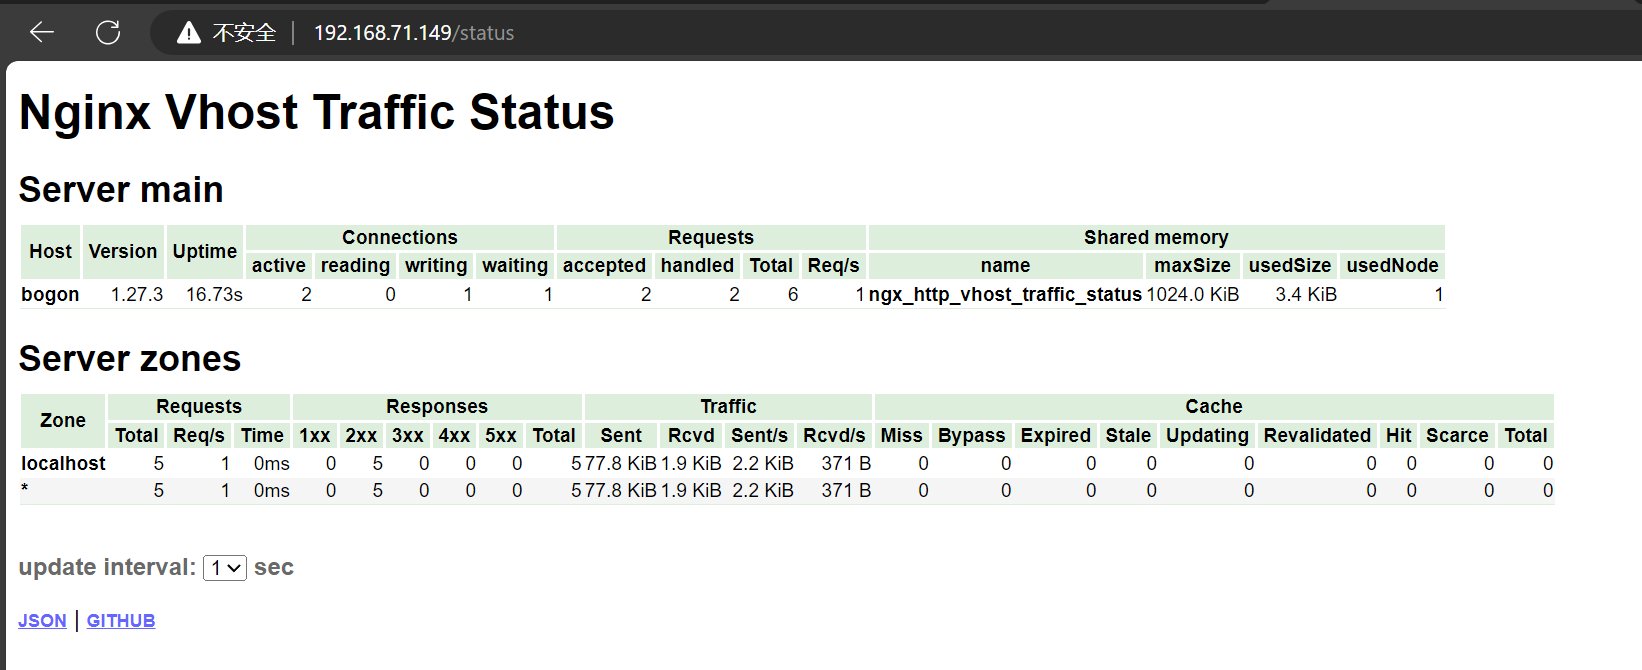
Task: Click the 'handled' column header
Action: click(x=697, y=265)
